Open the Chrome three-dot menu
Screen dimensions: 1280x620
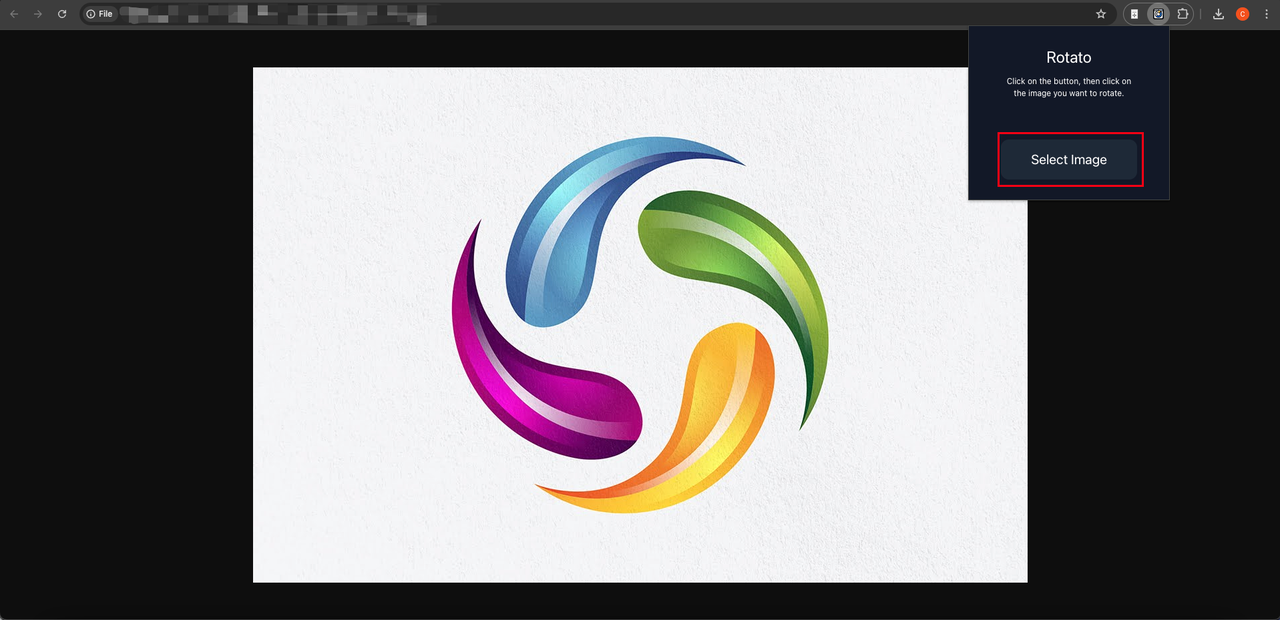tap(1266, 14)
